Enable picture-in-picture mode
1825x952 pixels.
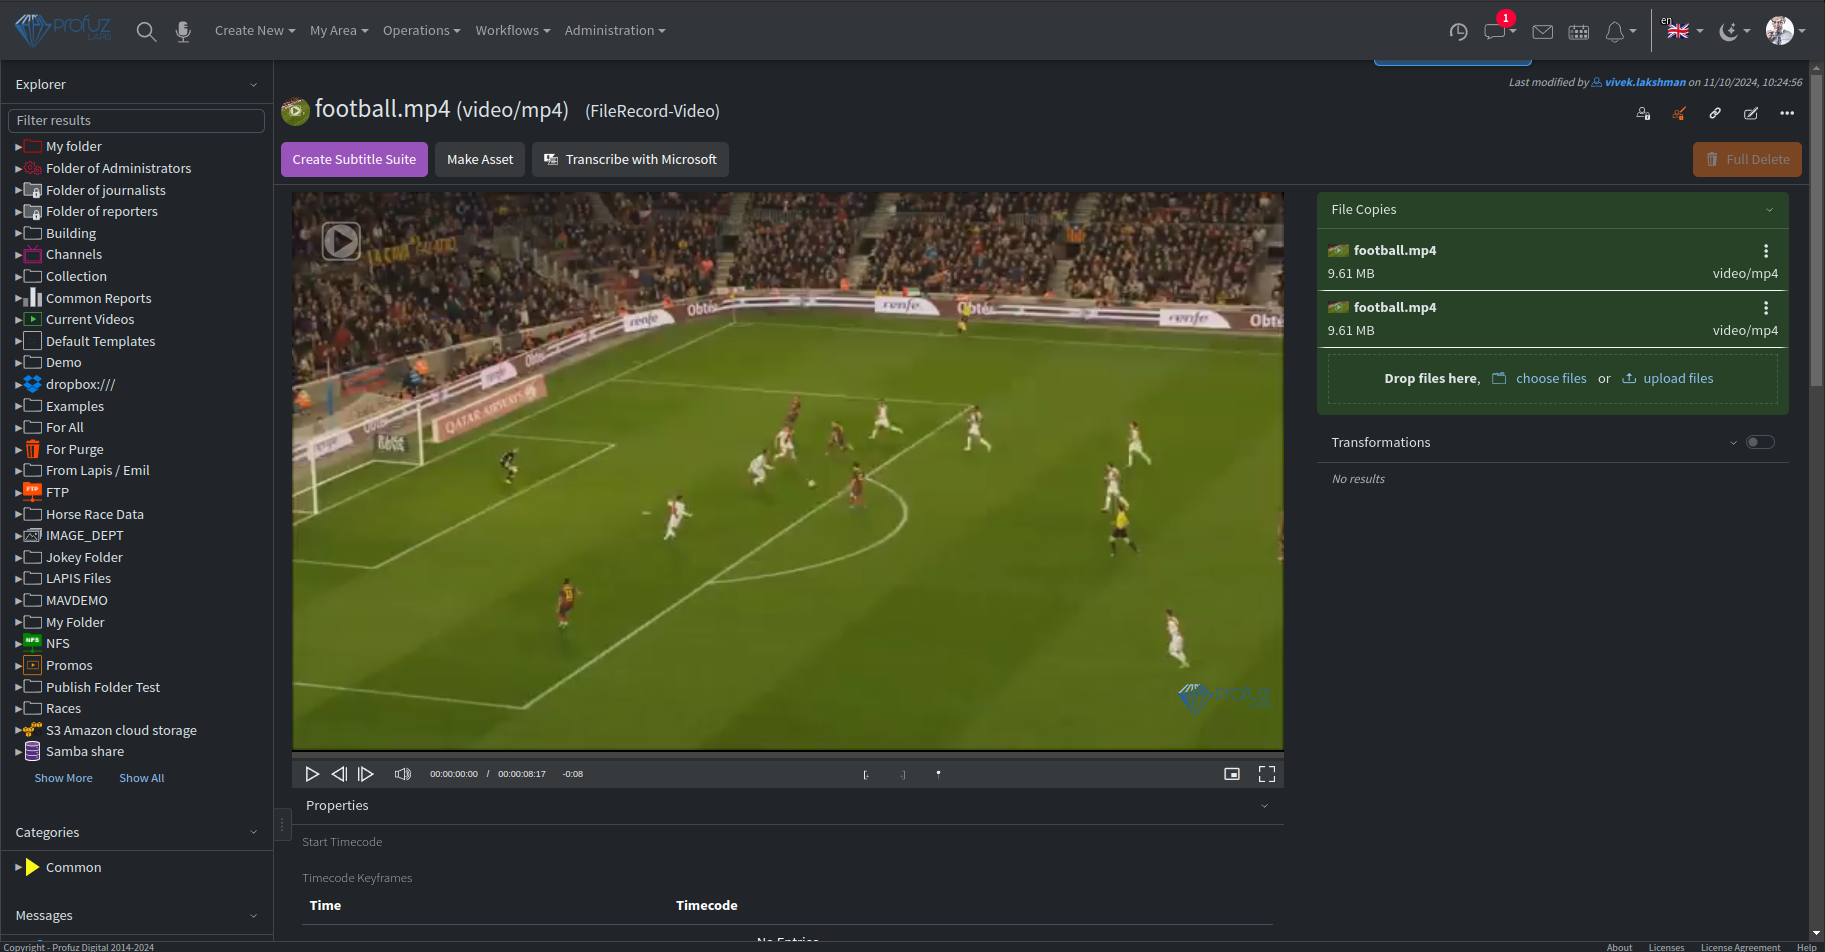1232,774
